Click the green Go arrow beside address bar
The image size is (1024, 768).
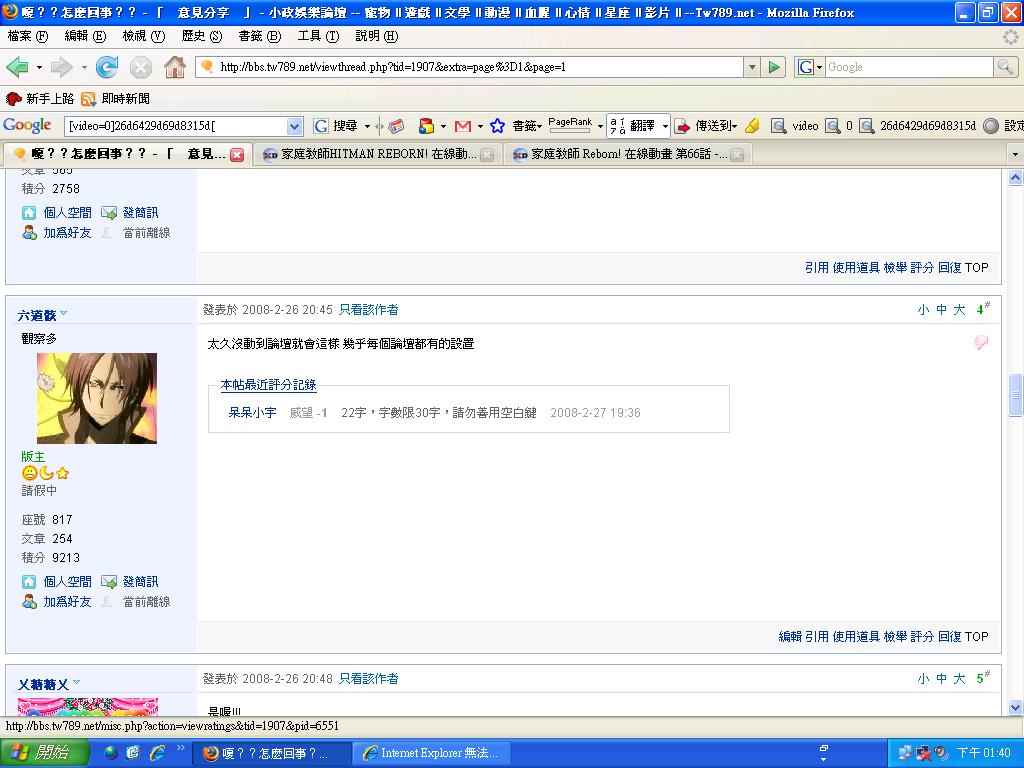point(775,67)
